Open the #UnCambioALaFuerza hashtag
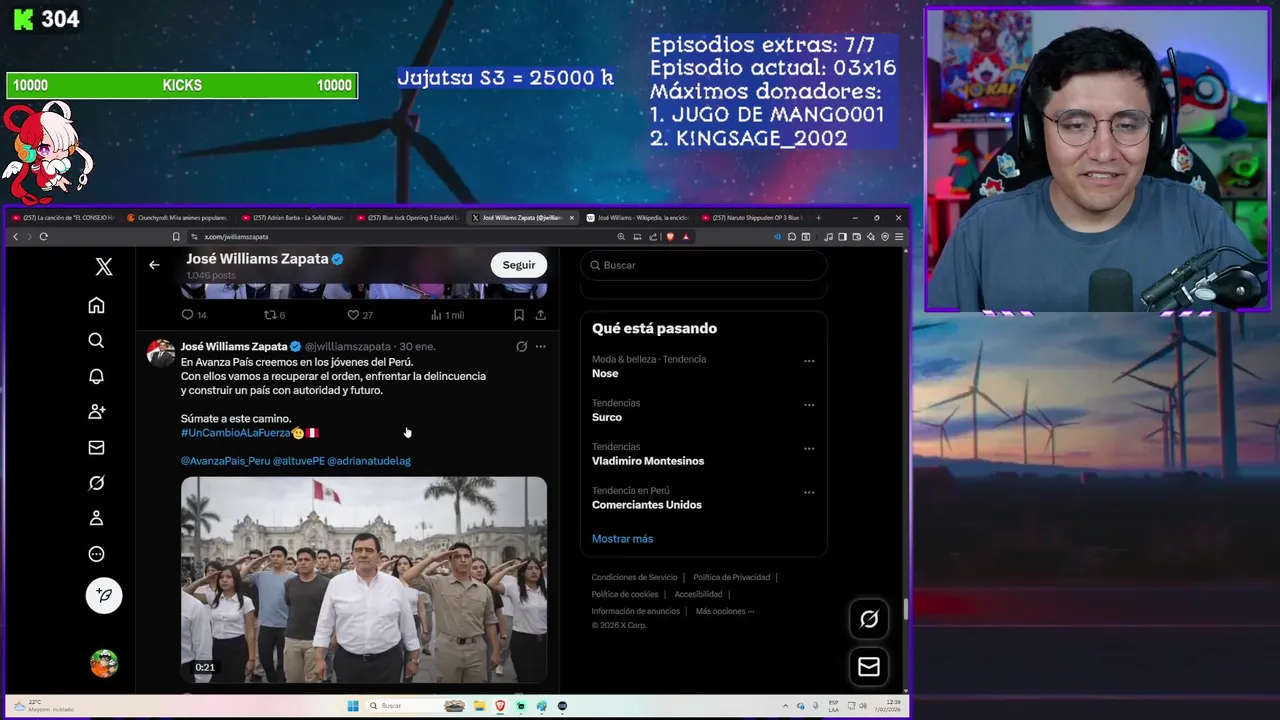The image size is (1280, 720). coord(235,433)
